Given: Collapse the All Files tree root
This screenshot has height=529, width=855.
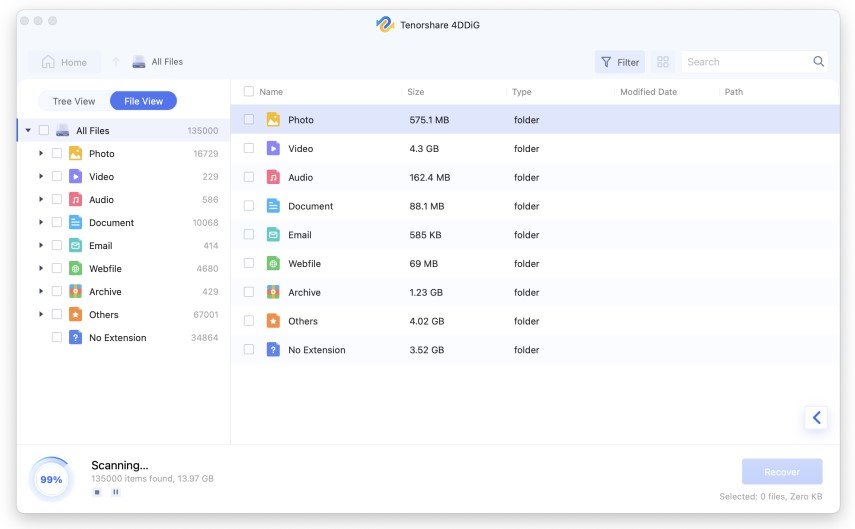Looking at the screenshot, I should tap(28, 131).
